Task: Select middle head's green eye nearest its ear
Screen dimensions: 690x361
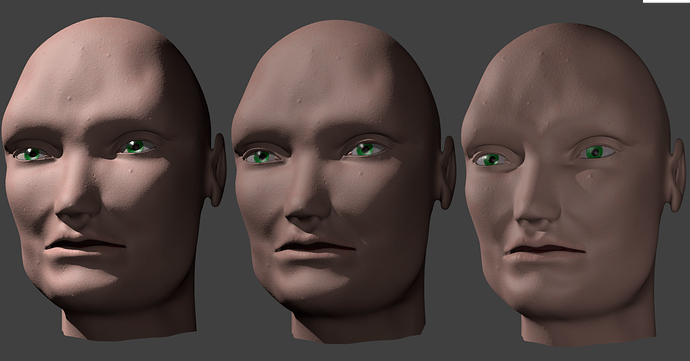Action: coord(365,150)
